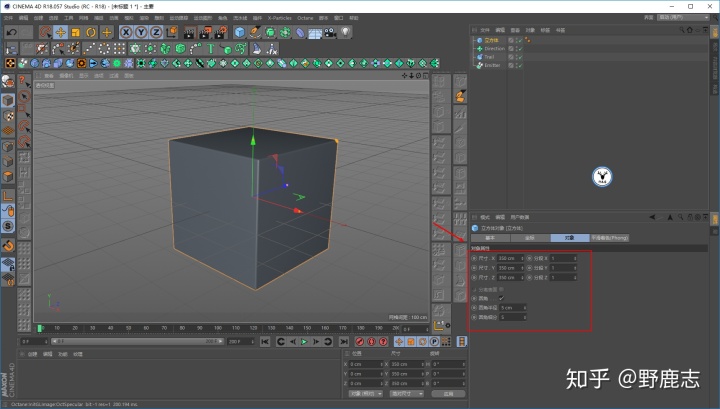Image resolution: width=720 pixels, height=409 pixels.
Task: Select the 立方体 cube object row
Action: pos(491,40)
